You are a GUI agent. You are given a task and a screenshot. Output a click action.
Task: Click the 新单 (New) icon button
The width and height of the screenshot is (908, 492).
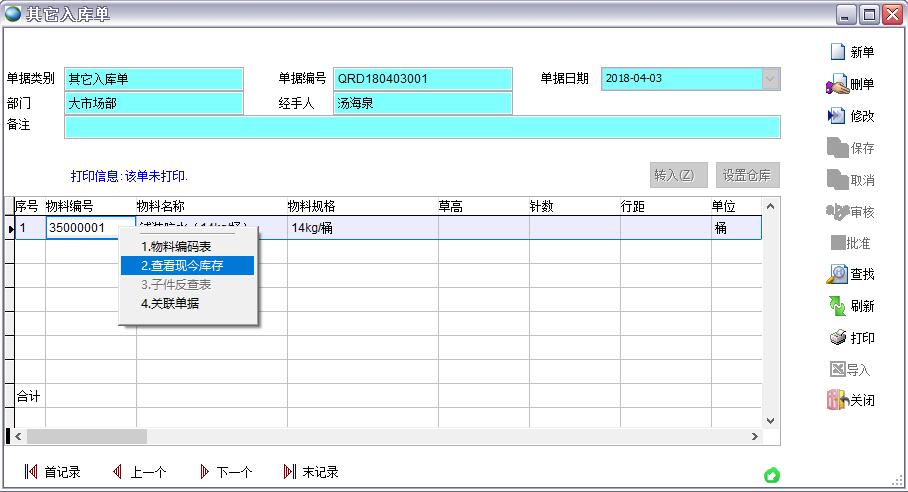pyautogui.click(x=850, y=53)
